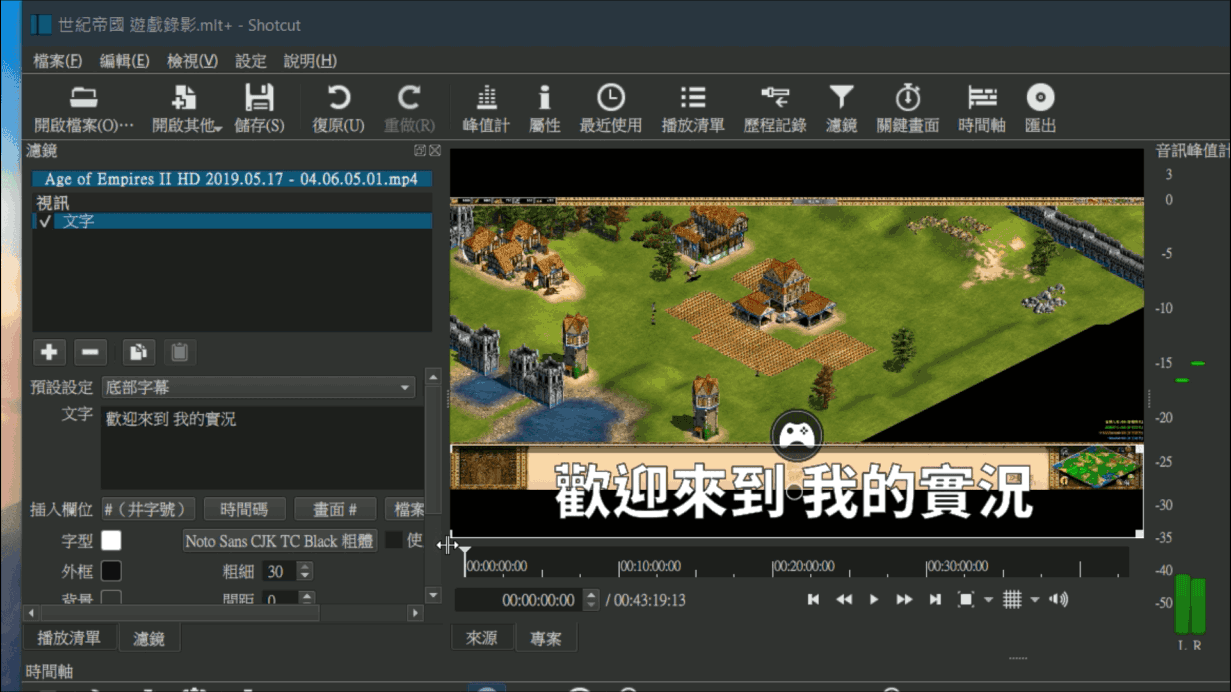Image resolution: width=1231 pixels, height=692 pixels.
Task: Undock the 濾鏡 panel with float icon
Action: click(420, 151)
